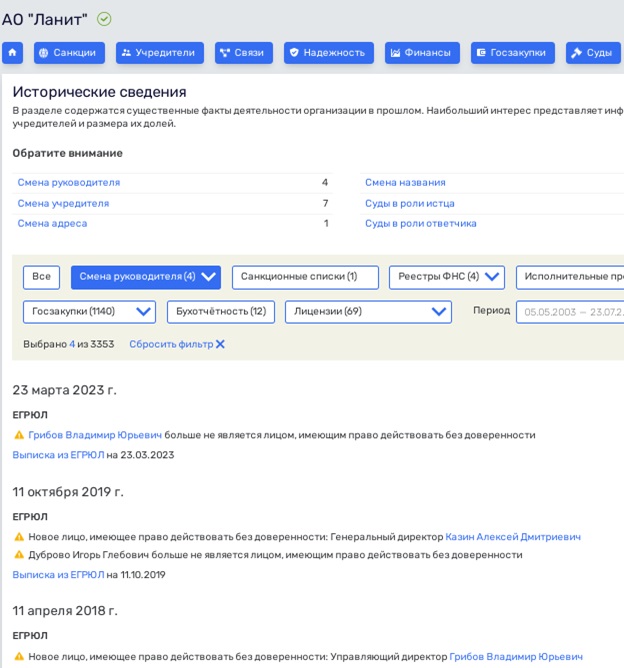The image size is (624, 668).
Task: Click the date heading 23 марта 2023 г.
Action: (x=64, y=390)
